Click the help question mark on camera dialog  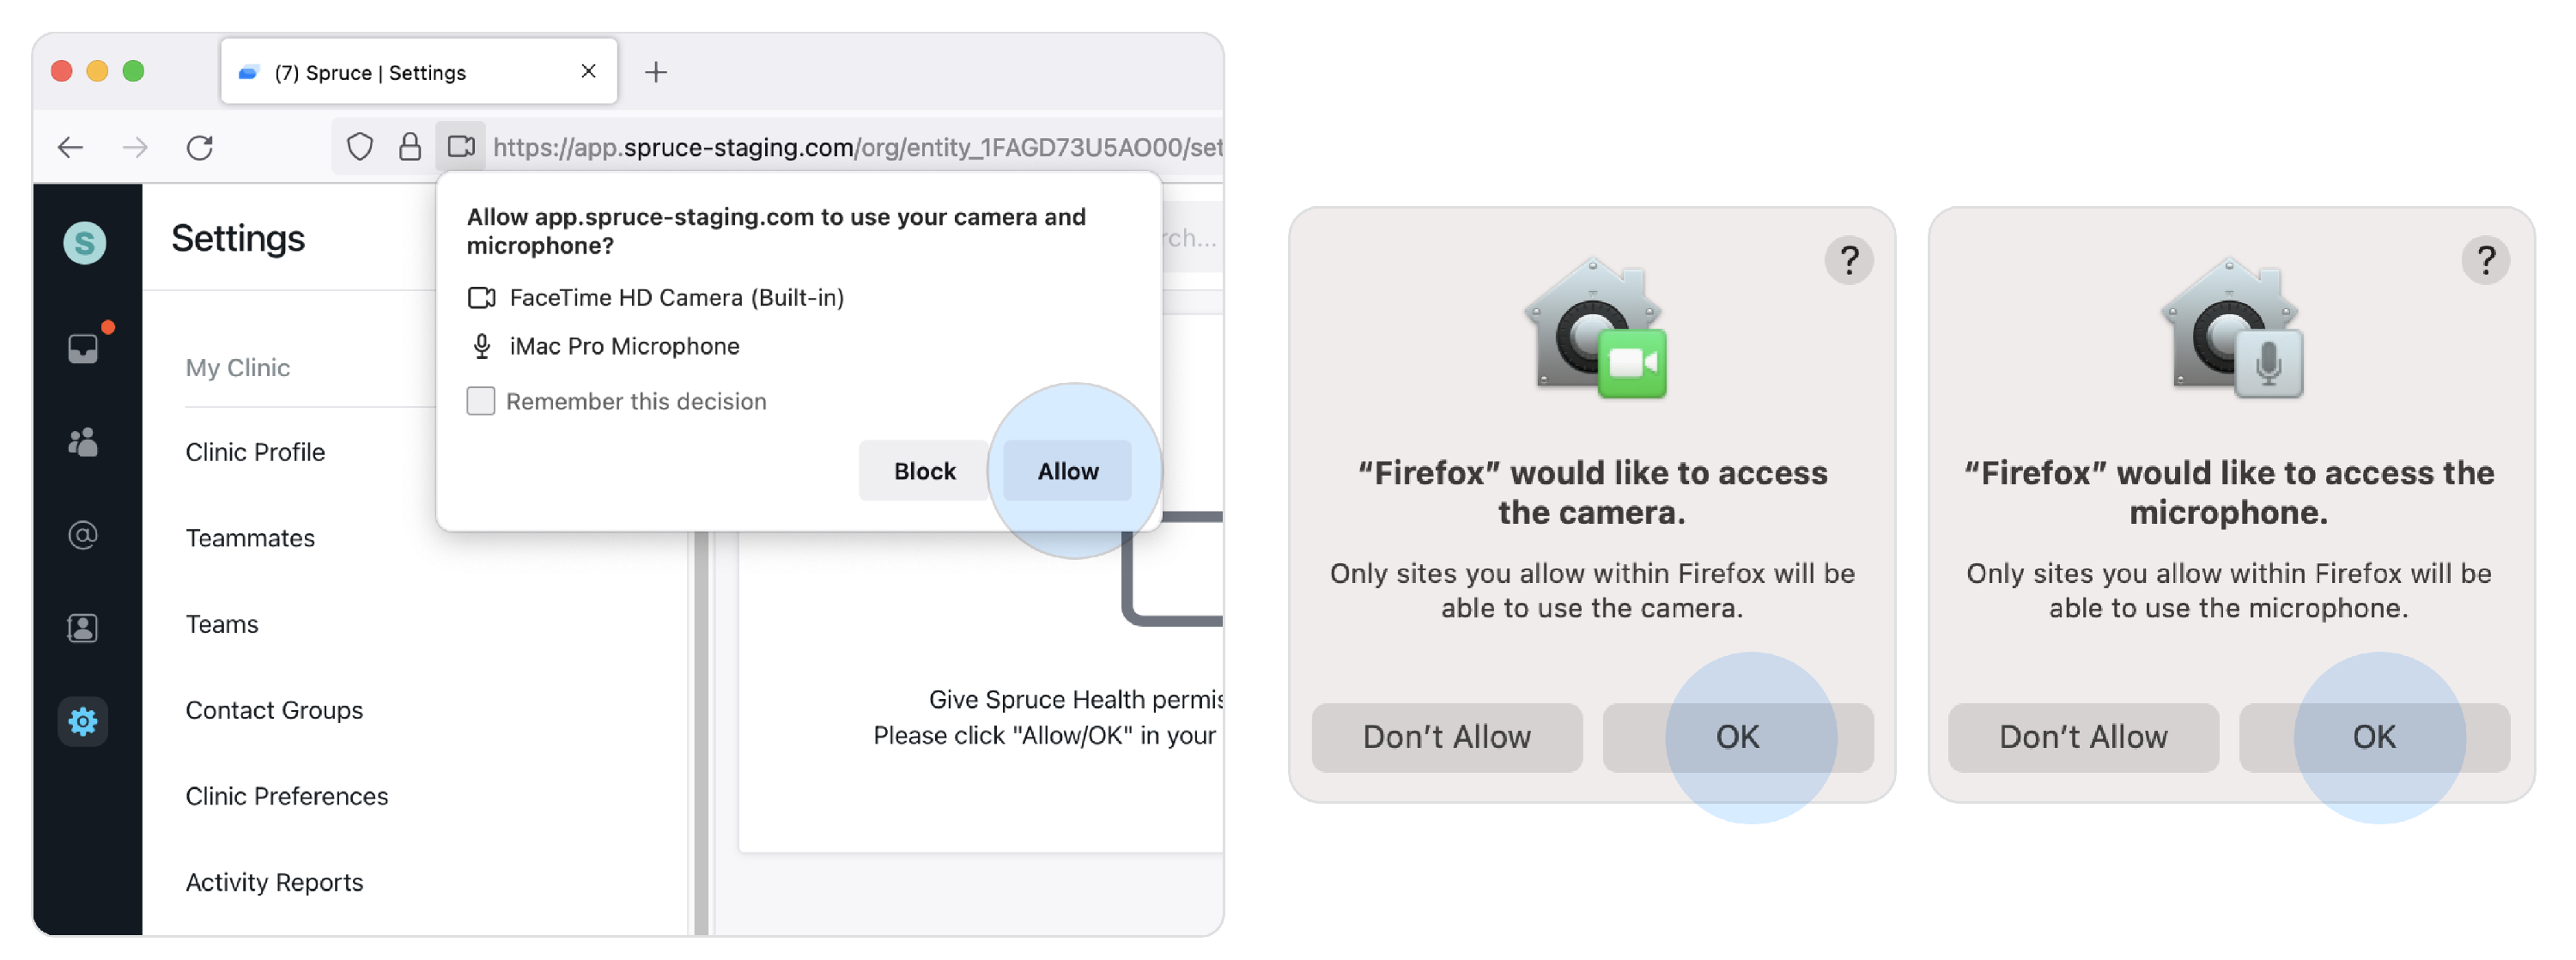coord(1849,260)
